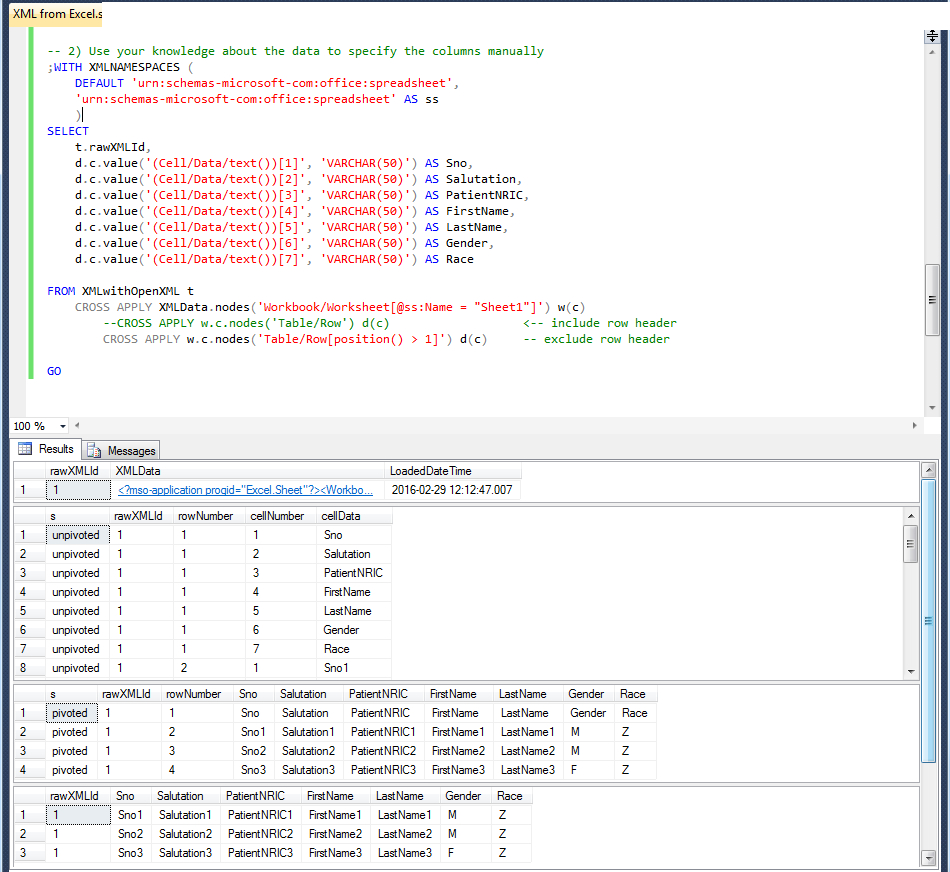Viewport: 950px width, 872px height.
Task: Click the editor split-window handle icon
Action: [x=932, y=36]
